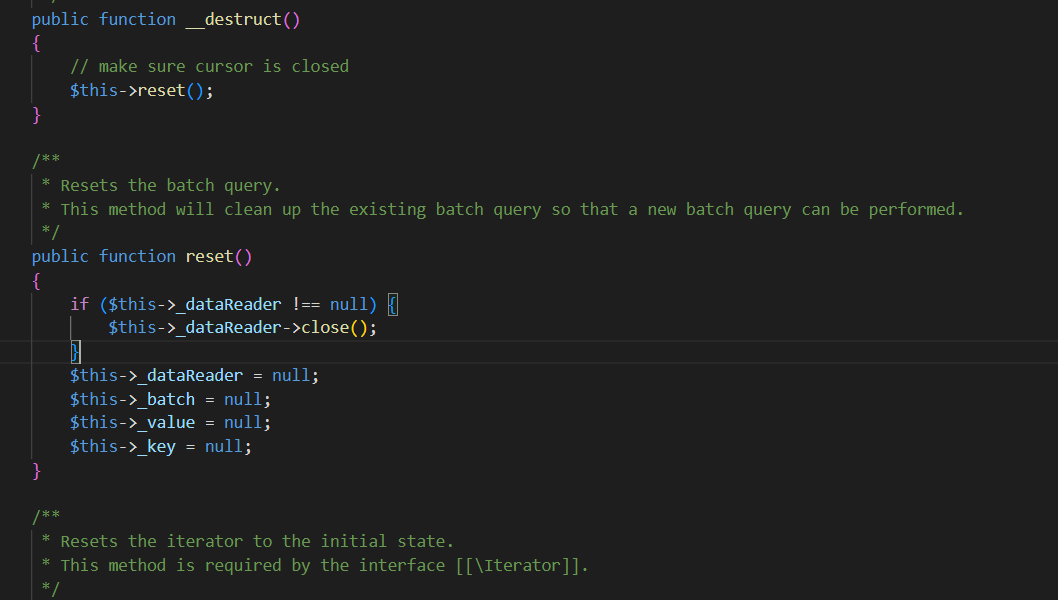The image size is (1058, 600).
Task: Click the _key property name
Action: pos(157,447)
